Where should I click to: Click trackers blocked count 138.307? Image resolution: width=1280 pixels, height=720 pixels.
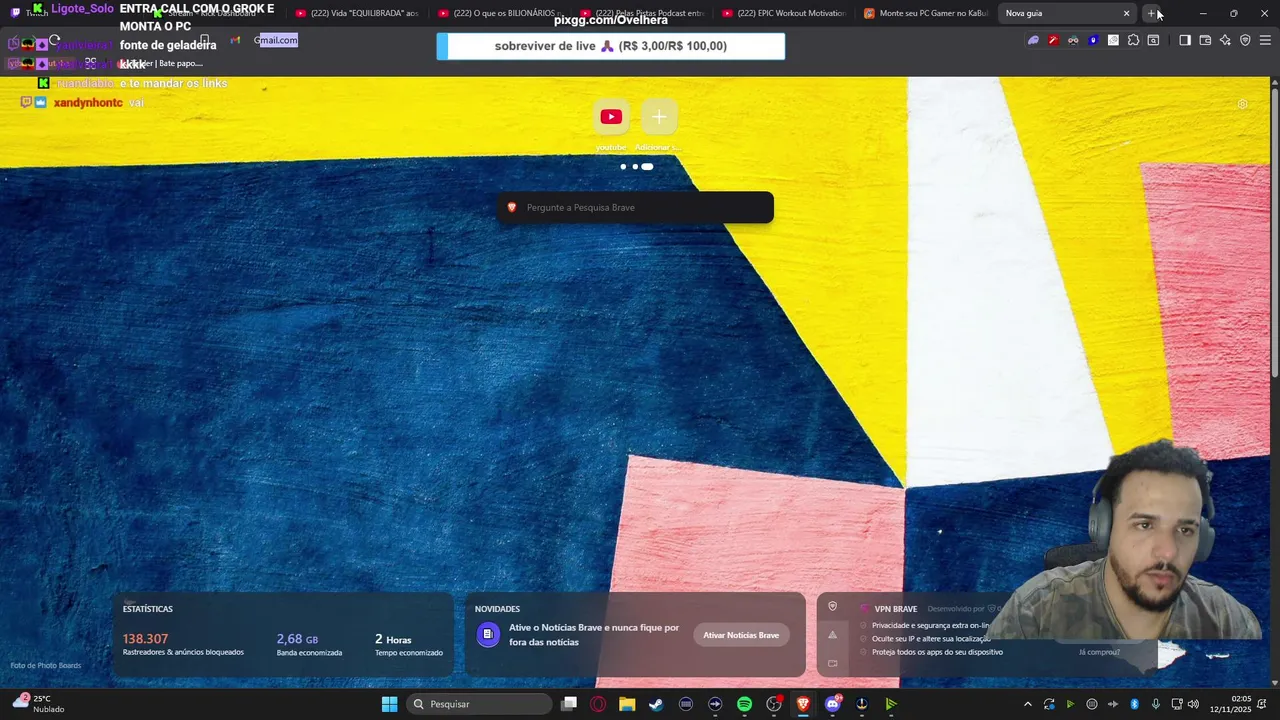tap(145, 639)
